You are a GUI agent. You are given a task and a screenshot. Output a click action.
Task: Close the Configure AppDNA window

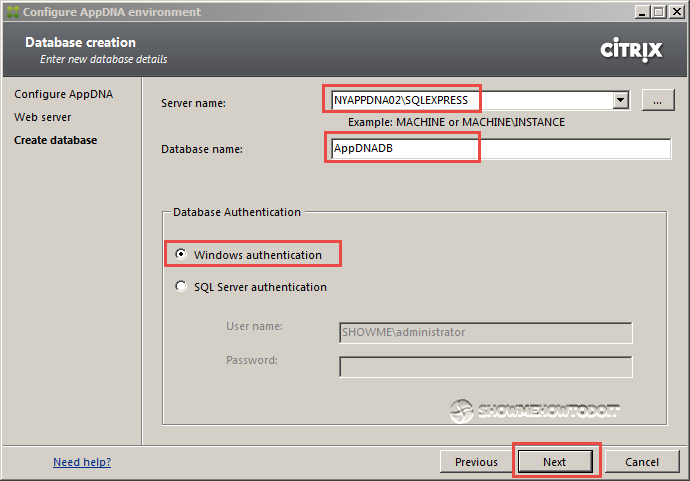coord(676,12)
